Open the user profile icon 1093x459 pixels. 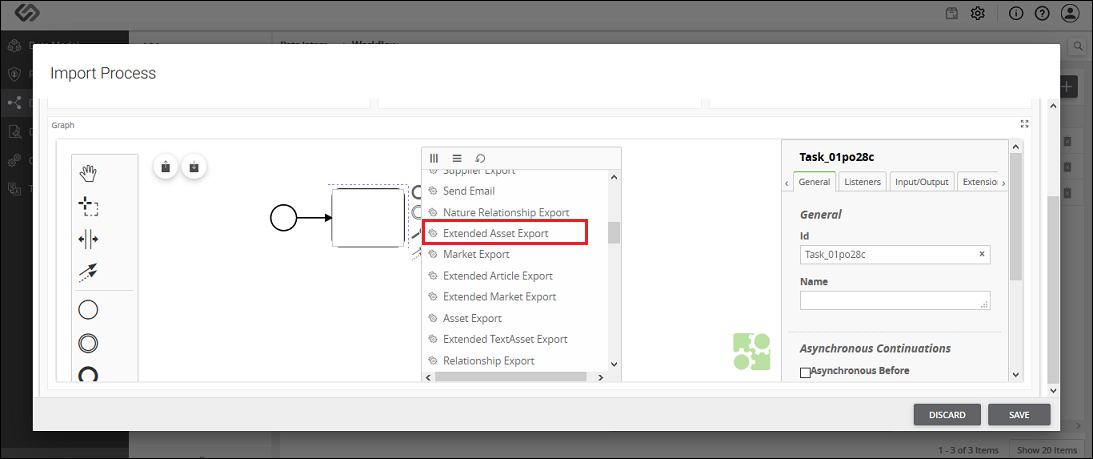1069,13
